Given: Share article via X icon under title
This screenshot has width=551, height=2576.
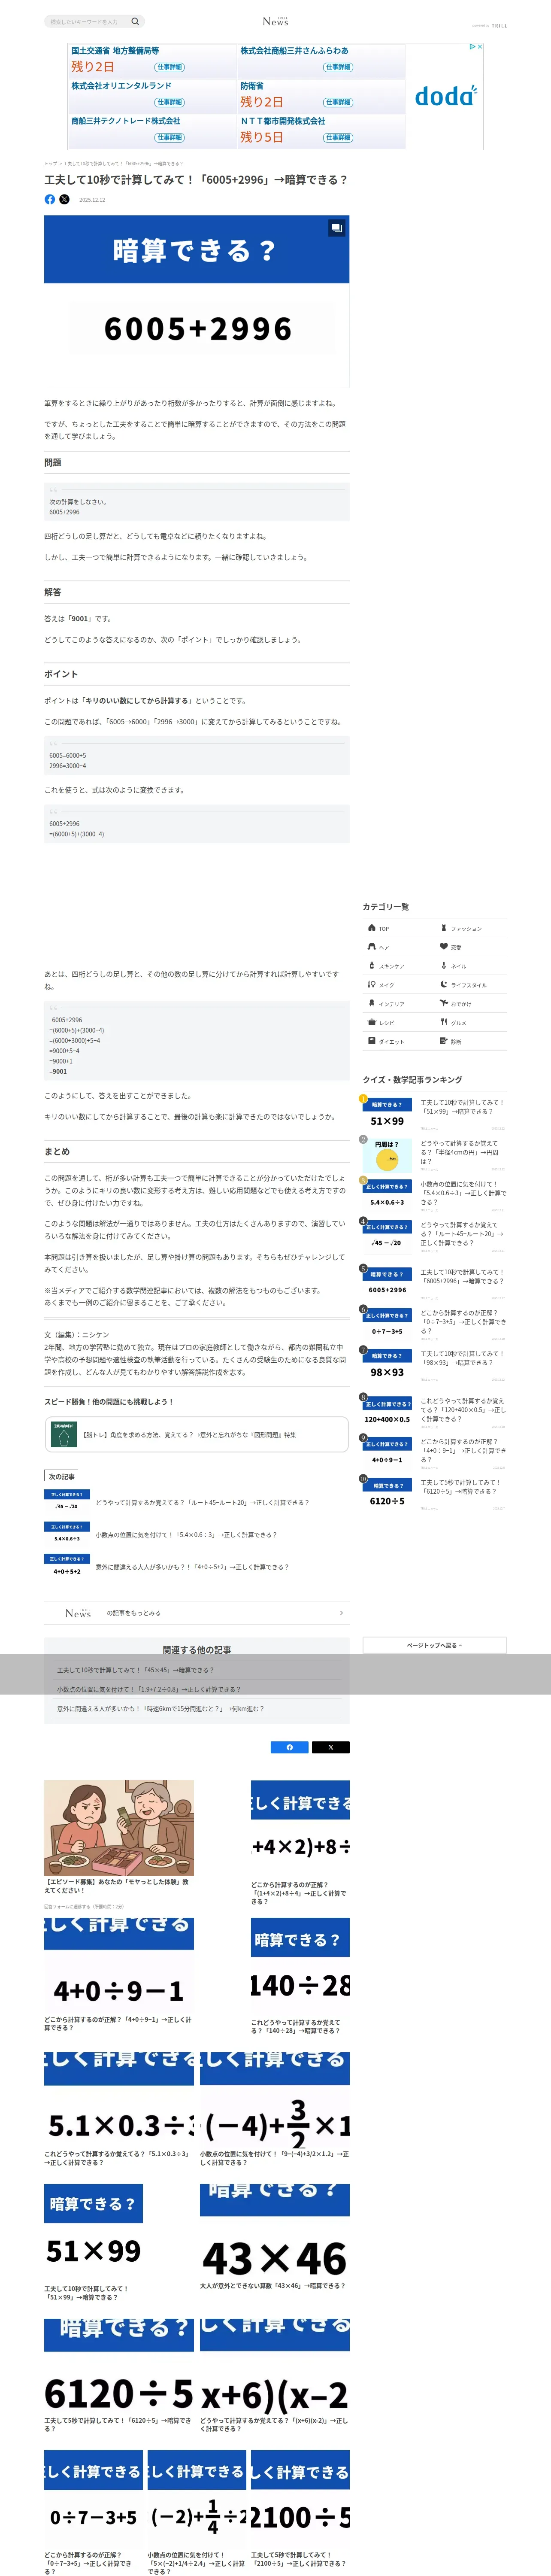Looking at the screenshot, I should click(64, 199).
